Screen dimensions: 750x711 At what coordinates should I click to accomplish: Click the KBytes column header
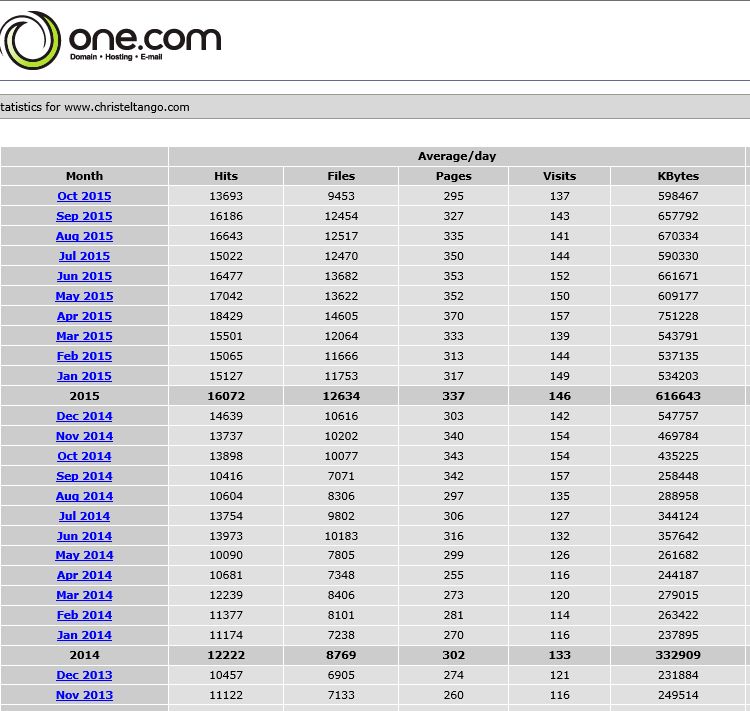pyautogui.click(x=678, y=176)
